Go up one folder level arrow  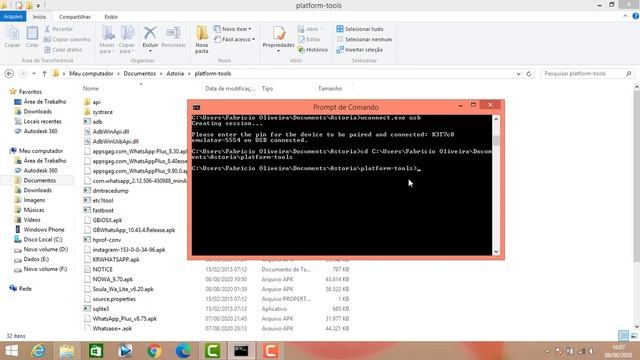pyautogui.click(x=44, y=73)
